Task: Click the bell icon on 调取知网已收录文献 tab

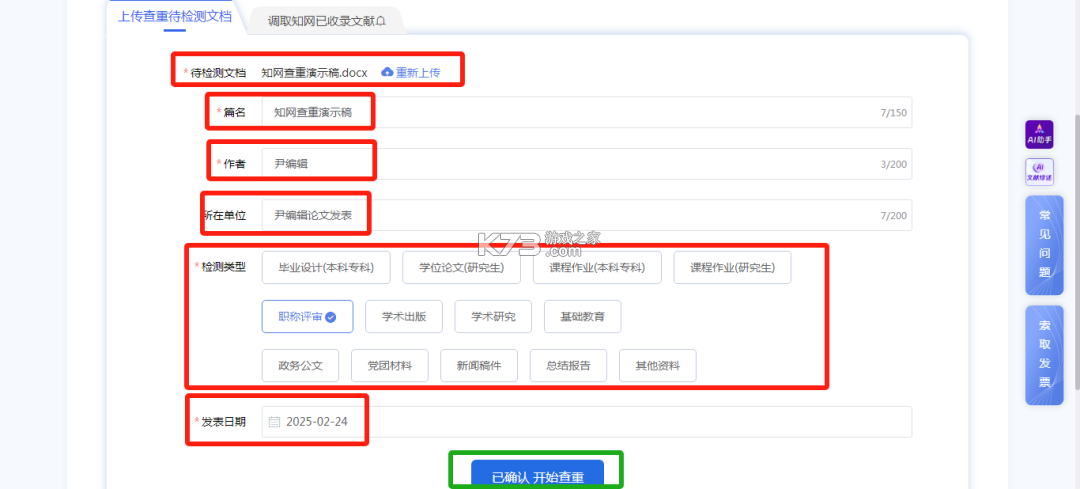Action: [381, 21]
